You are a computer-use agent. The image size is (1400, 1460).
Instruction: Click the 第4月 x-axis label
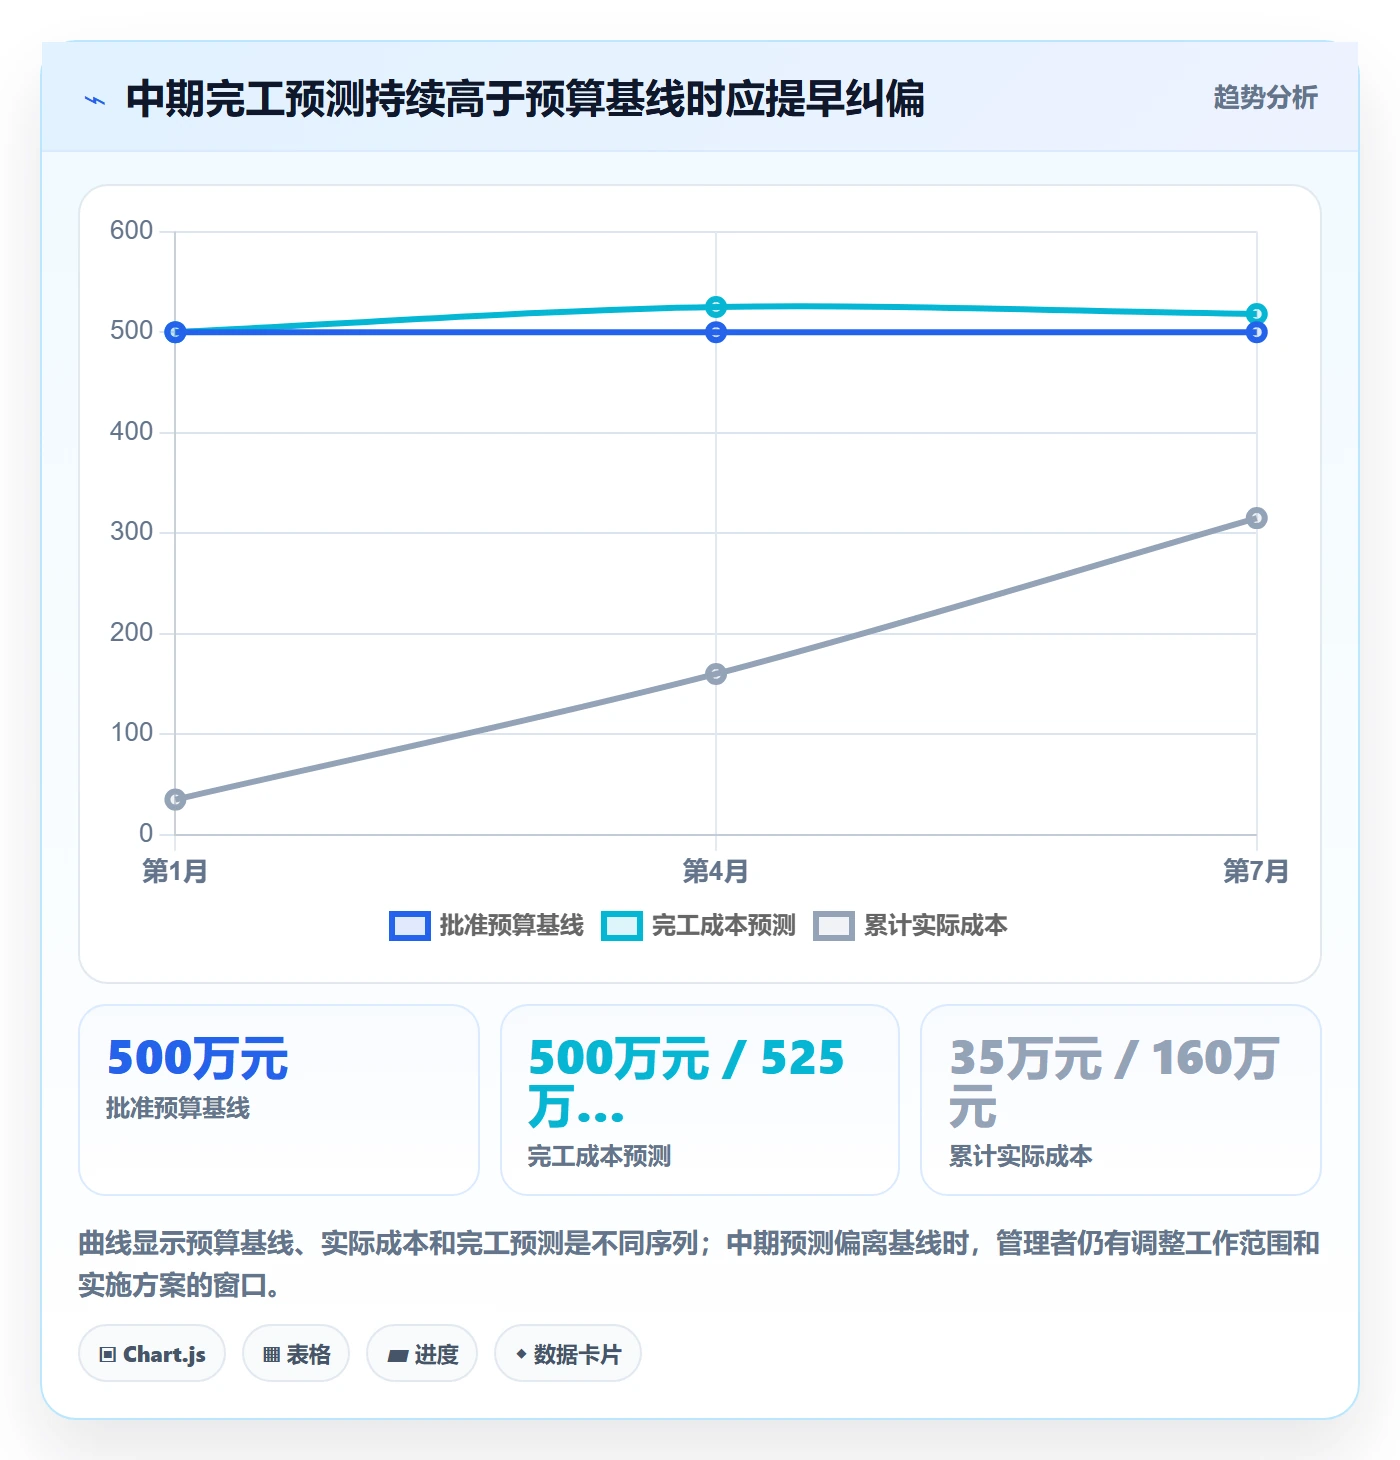716,871
